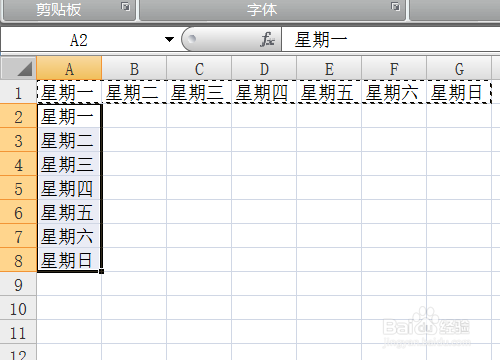500x360 pixels.
Task: Select column B header
Action: click(134, 68)
